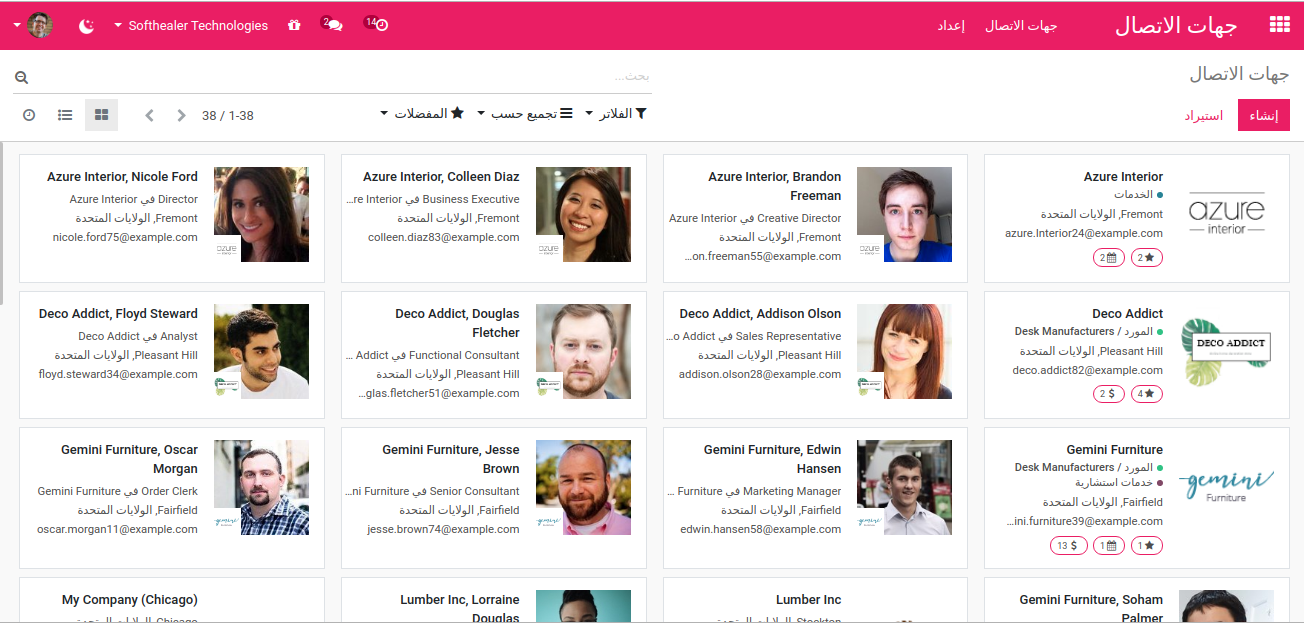Open activities clock icon with 14 badge
Viewport: 1304px width, 624px height.
[x=377, y=24]
